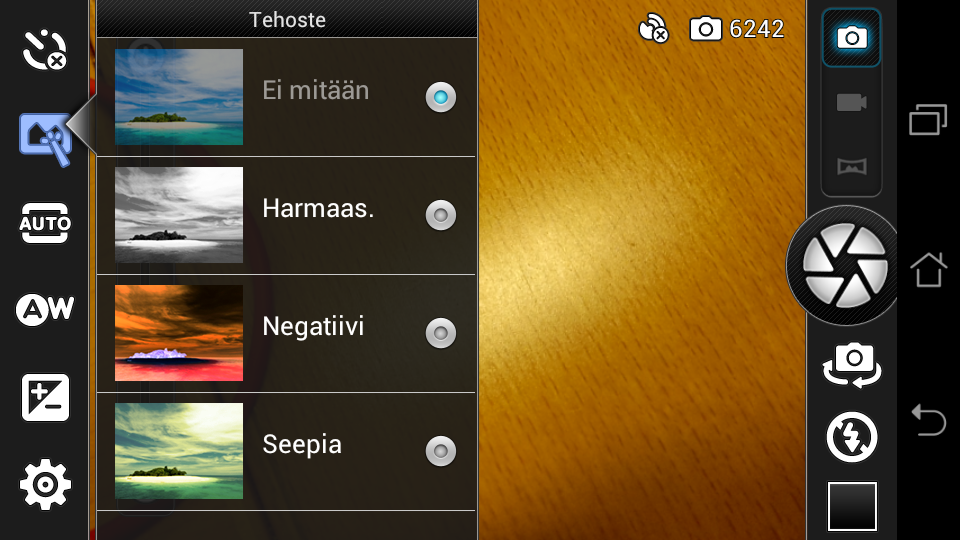Select the effects wand icon
The width and height of the screenshot is (960, 540).
[x=45, y=139]
